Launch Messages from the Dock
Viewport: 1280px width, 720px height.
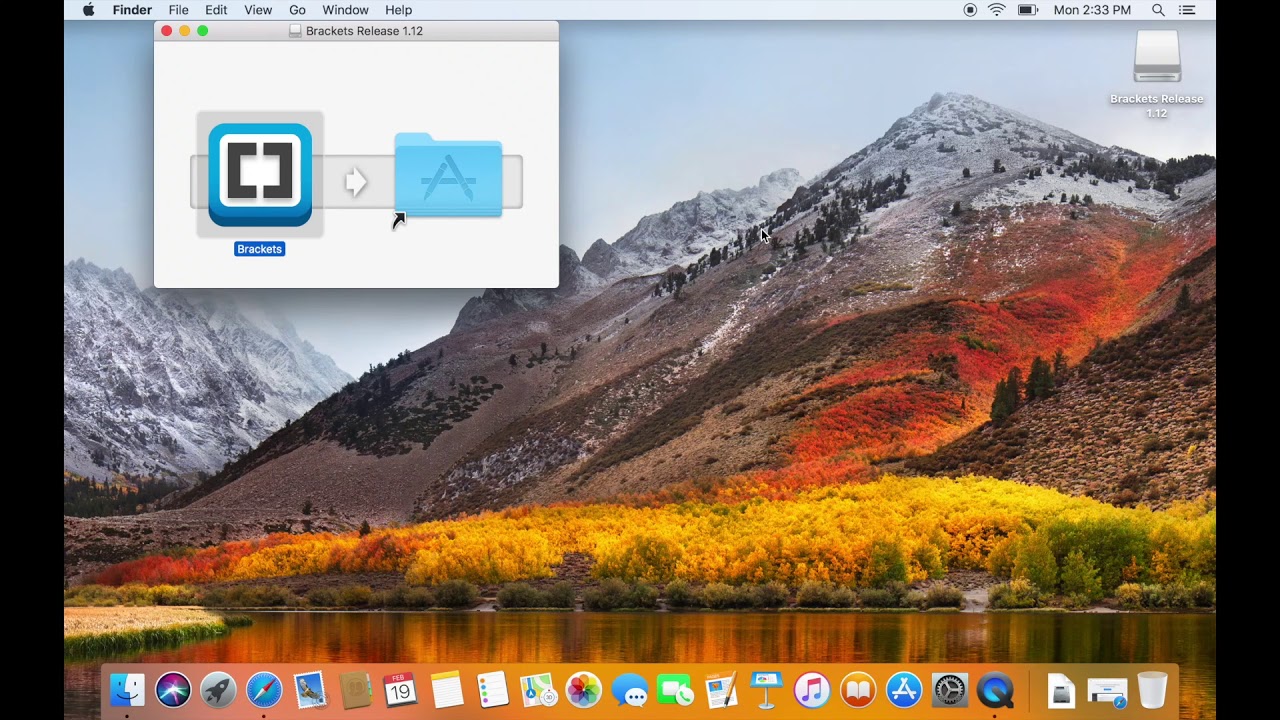pos(630,690)
